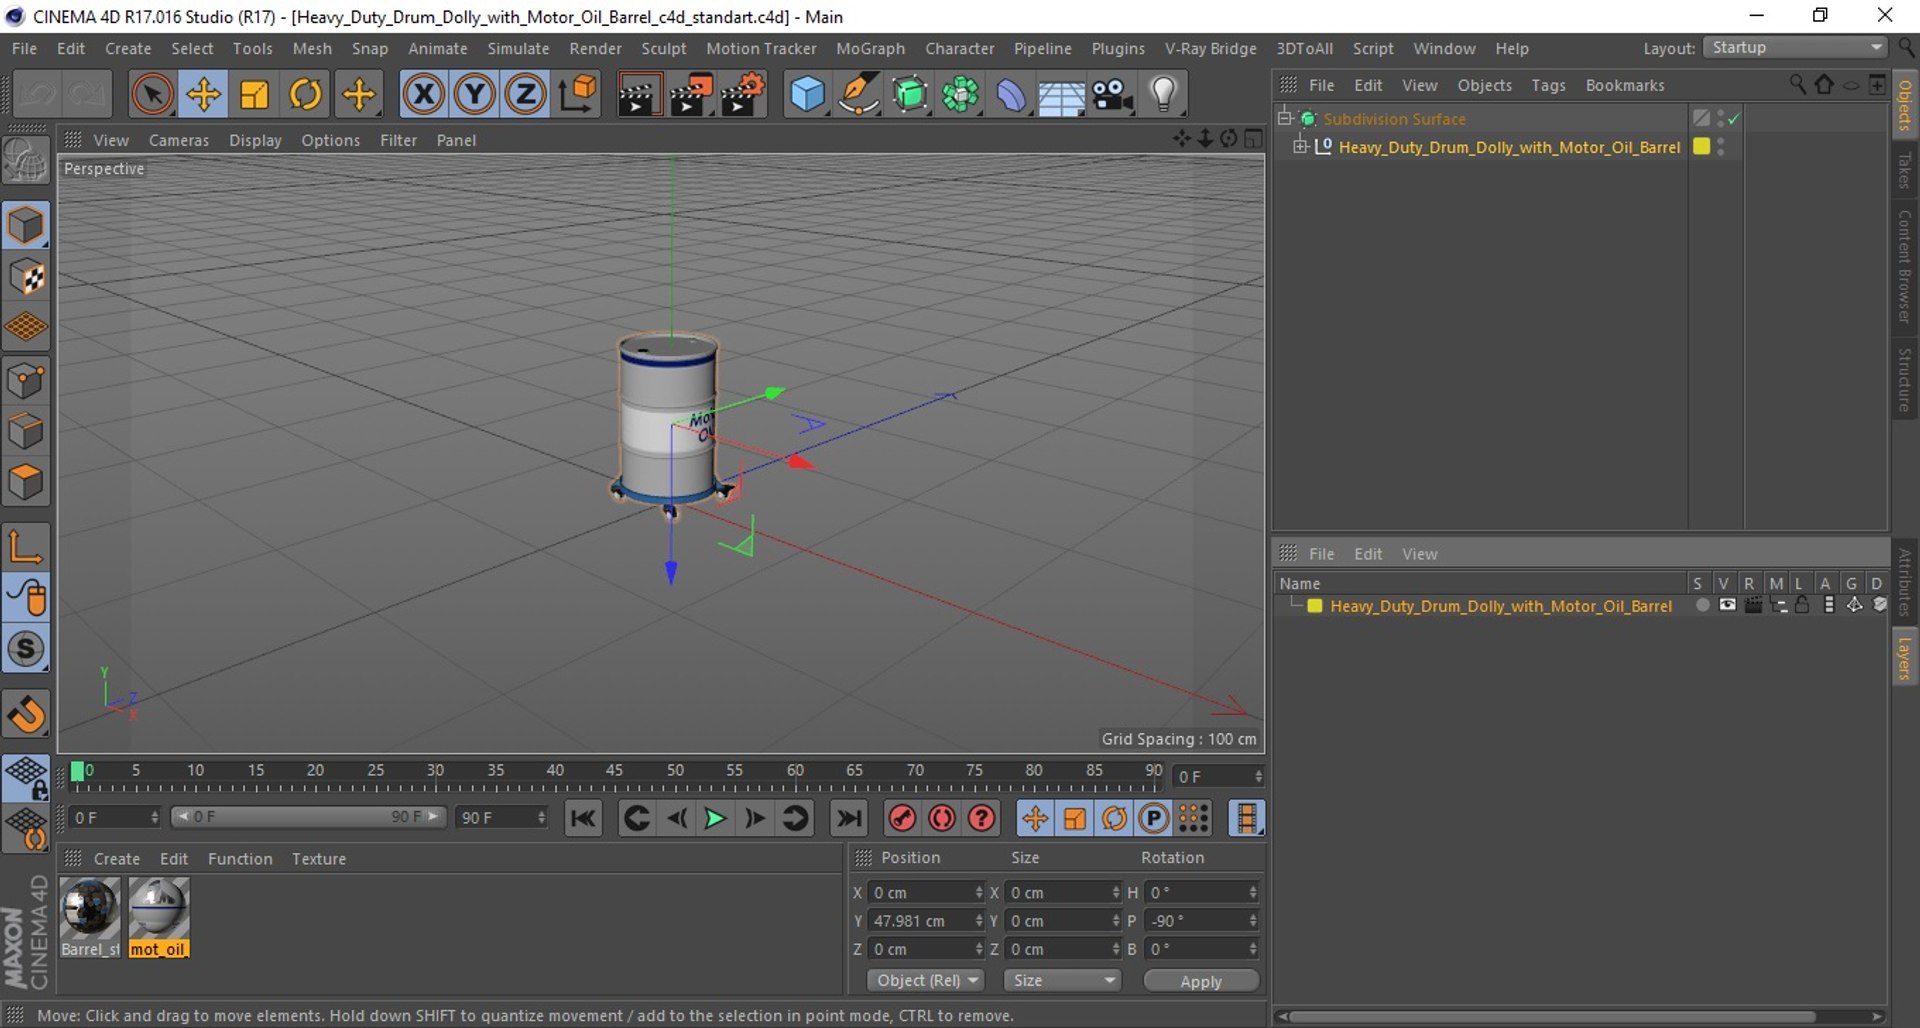
Task: Add a Subdivision Surface generator
Action: click(x=909, y=95)
